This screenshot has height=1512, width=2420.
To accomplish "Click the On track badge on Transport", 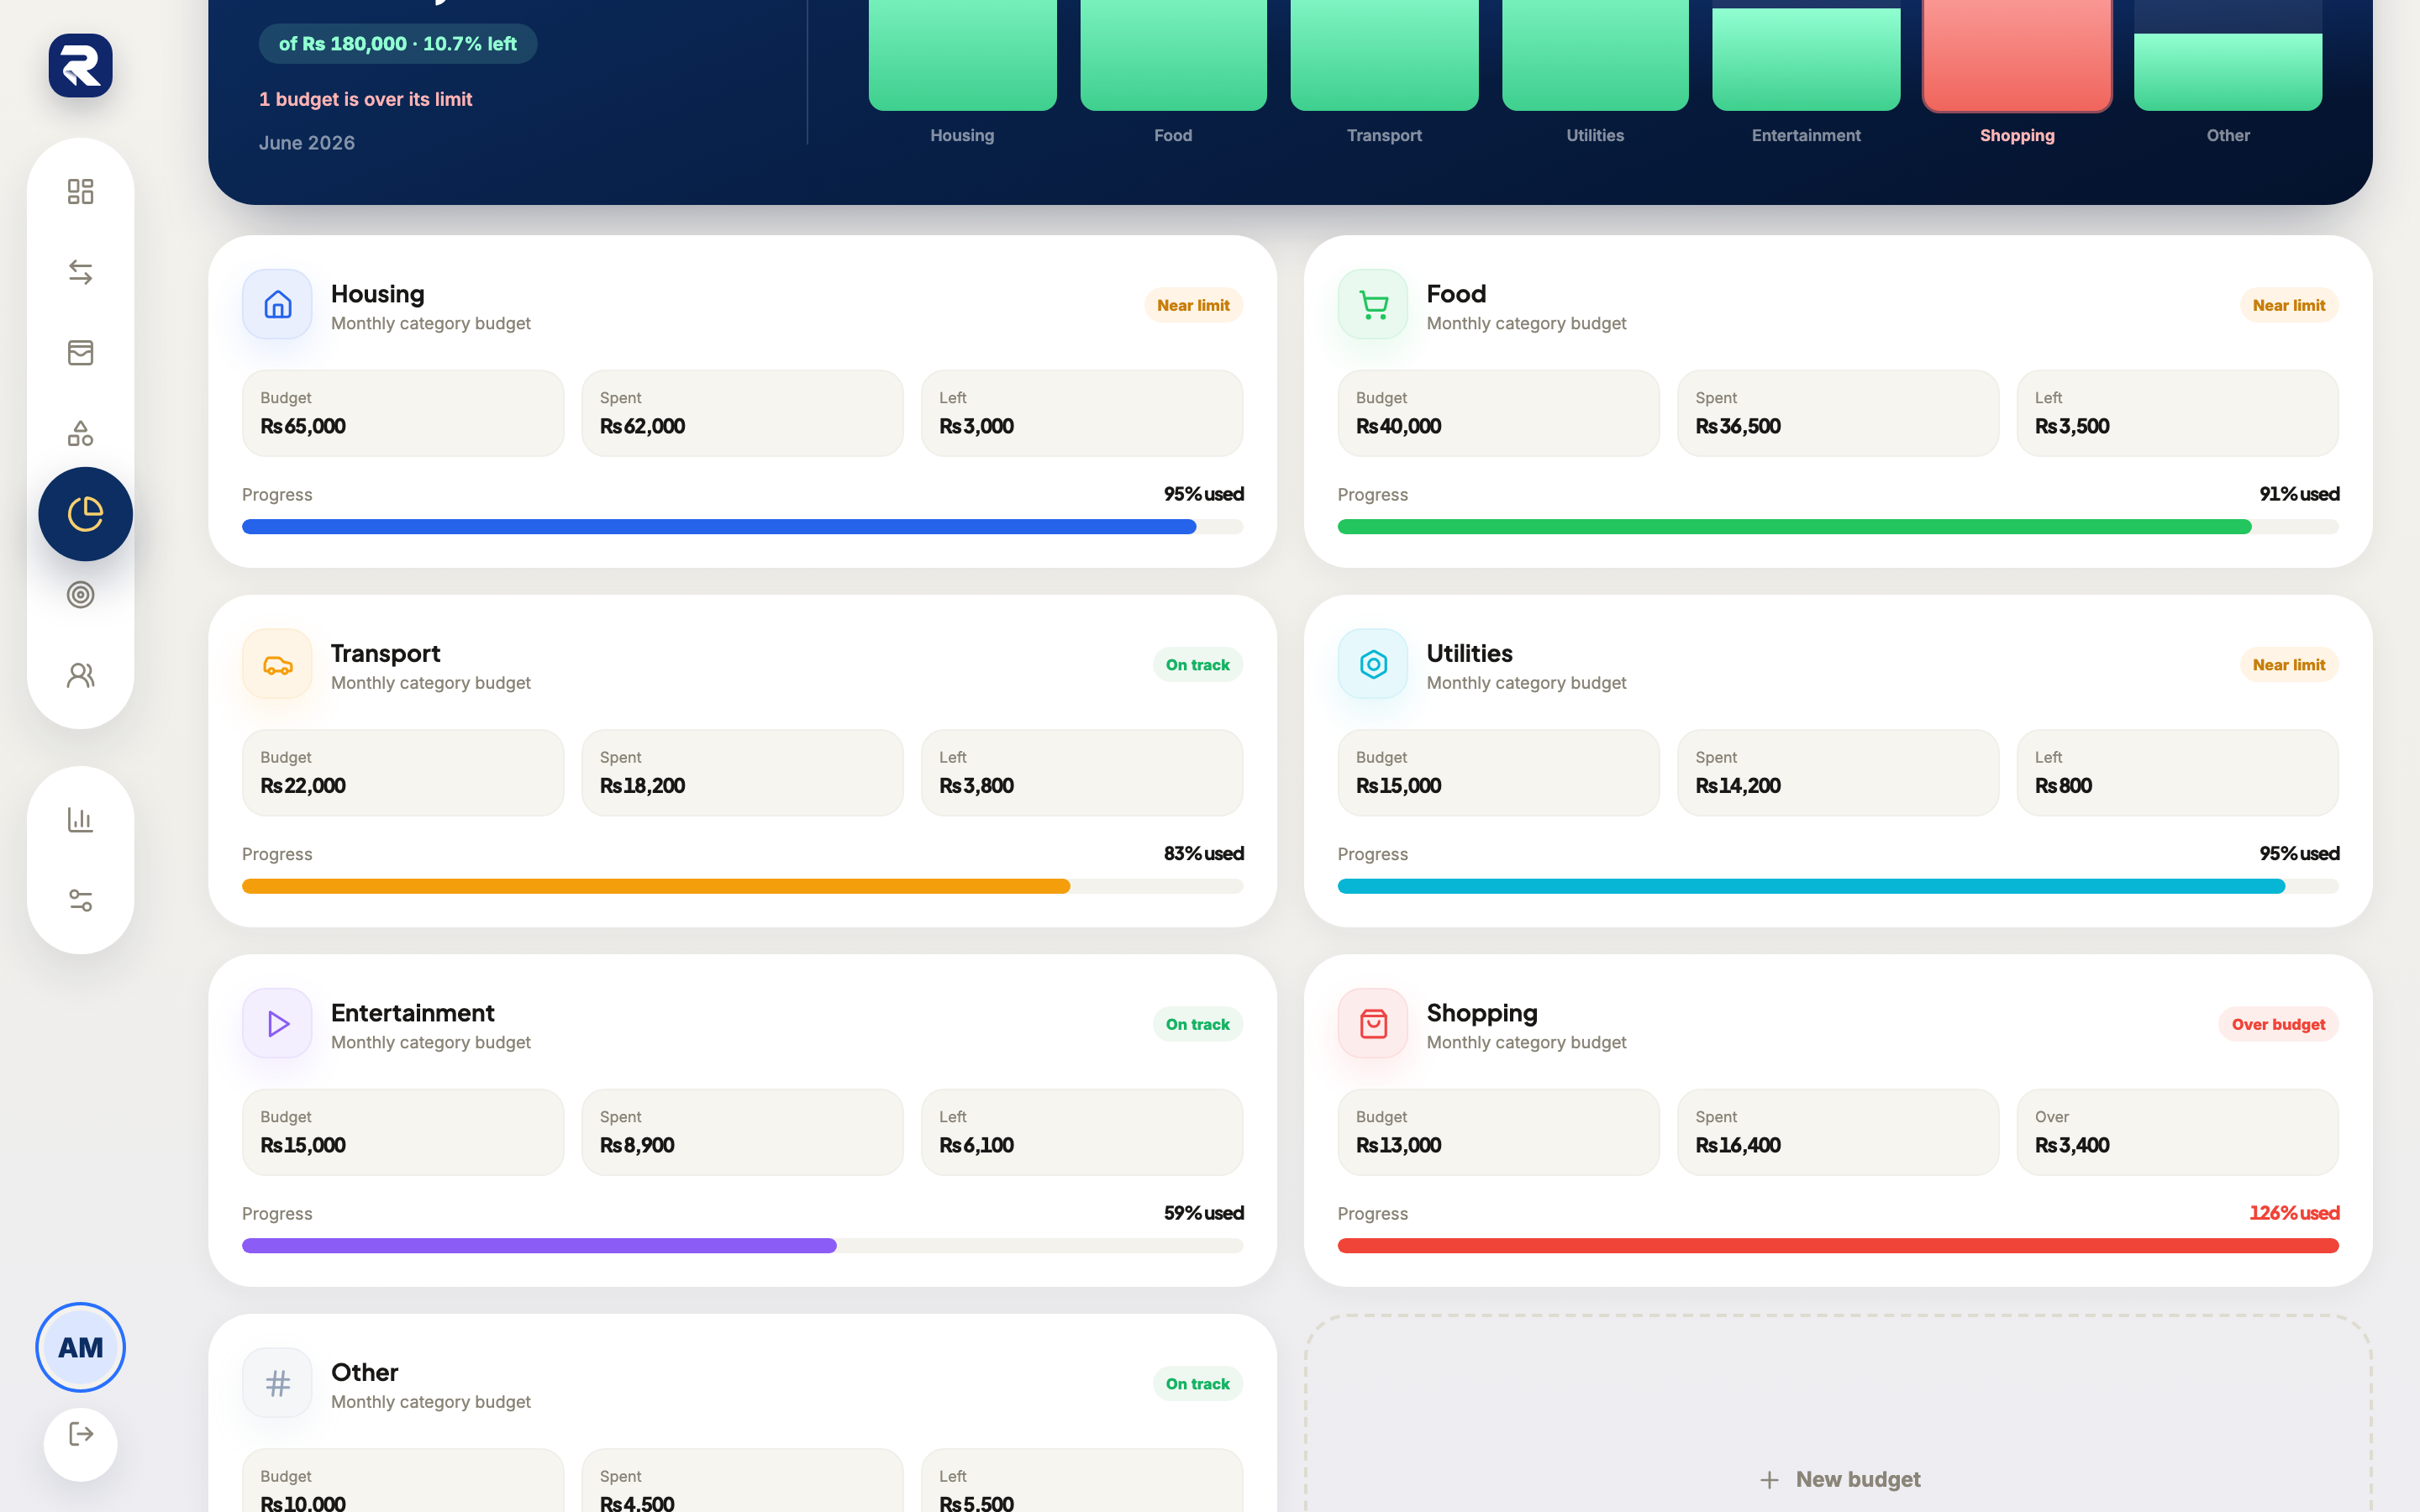I will pos(1197,665).
